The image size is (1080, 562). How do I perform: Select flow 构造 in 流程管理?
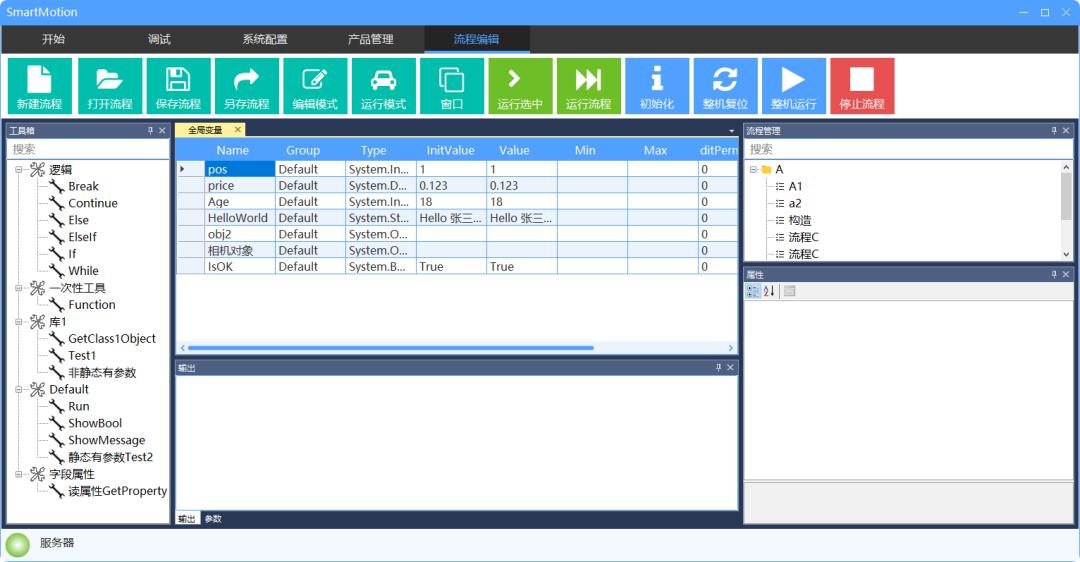pyautogui.click(x=800, y=220)
